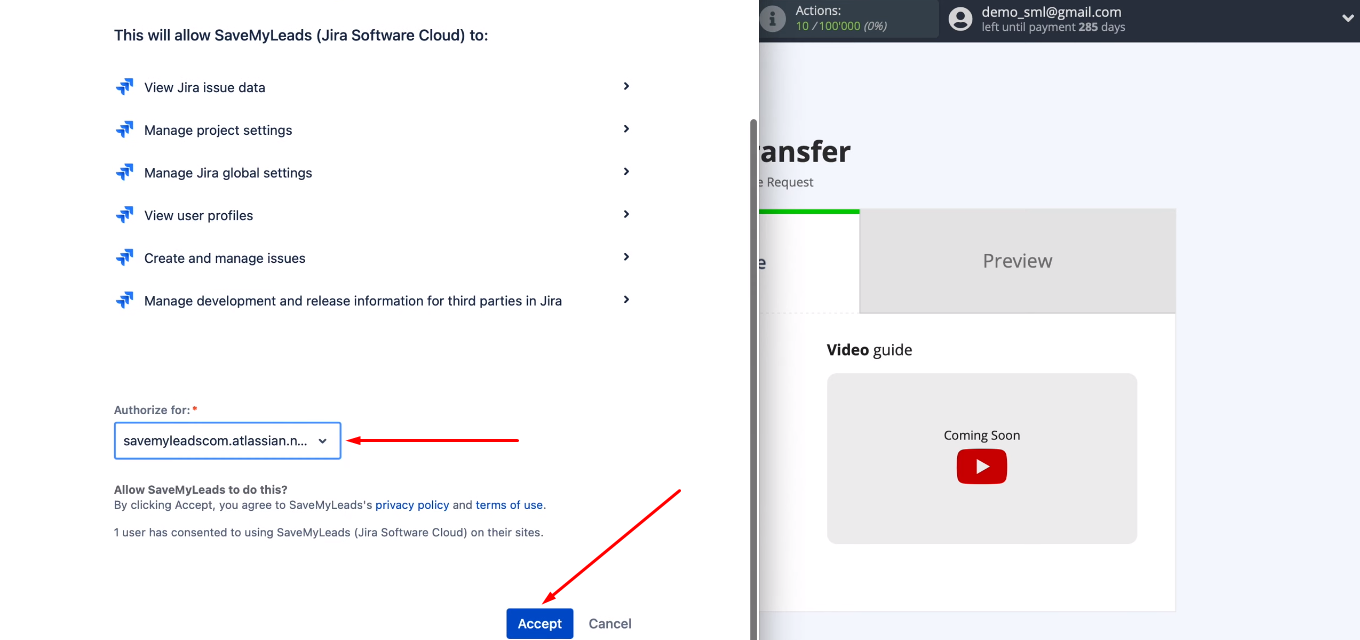
Task: Open the privacy policy link
Action: [x=412, y=505]
